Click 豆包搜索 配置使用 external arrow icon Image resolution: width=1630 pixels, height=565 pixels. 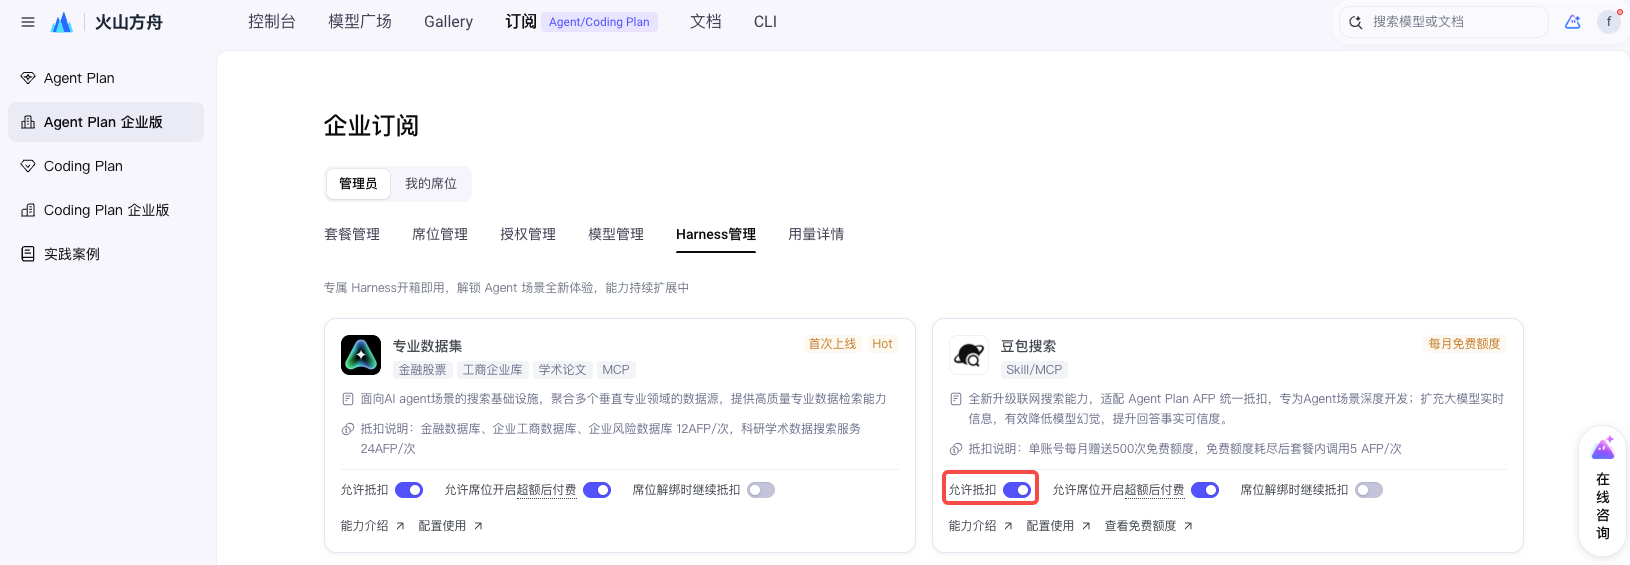(1086, 526)
